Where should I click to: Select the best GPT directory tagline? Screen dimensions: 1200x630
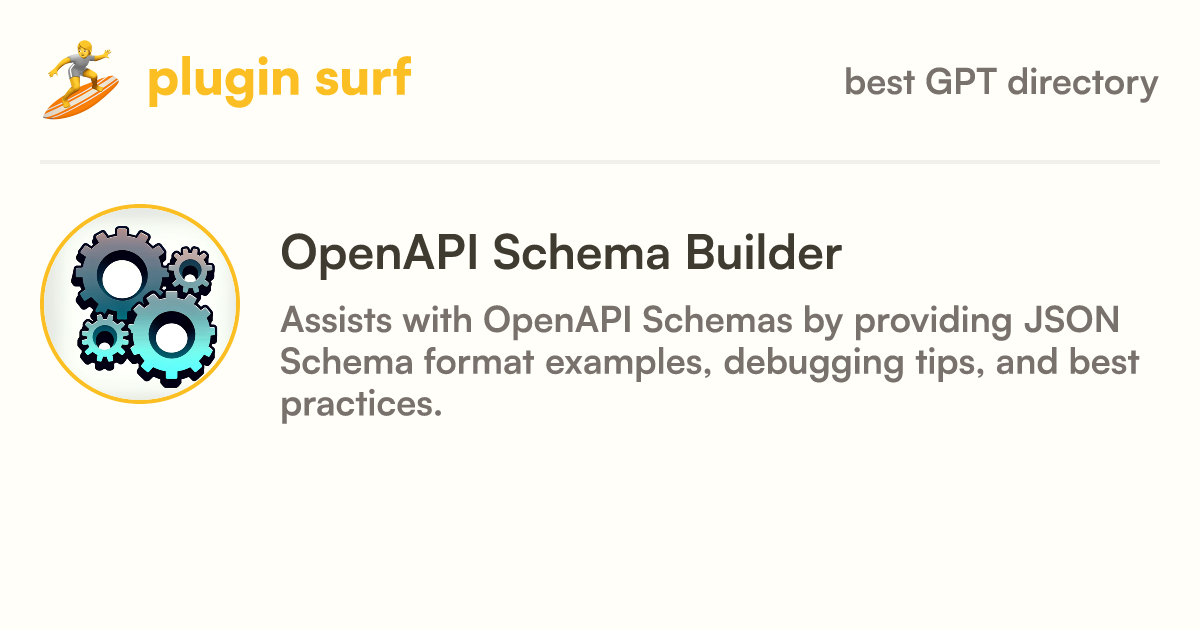1001,82
